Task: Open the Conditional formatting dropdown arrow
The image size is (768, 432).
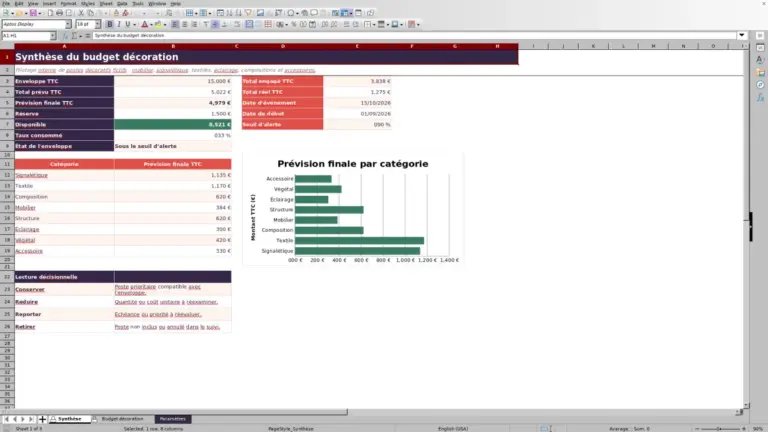Action: (418, 24)
